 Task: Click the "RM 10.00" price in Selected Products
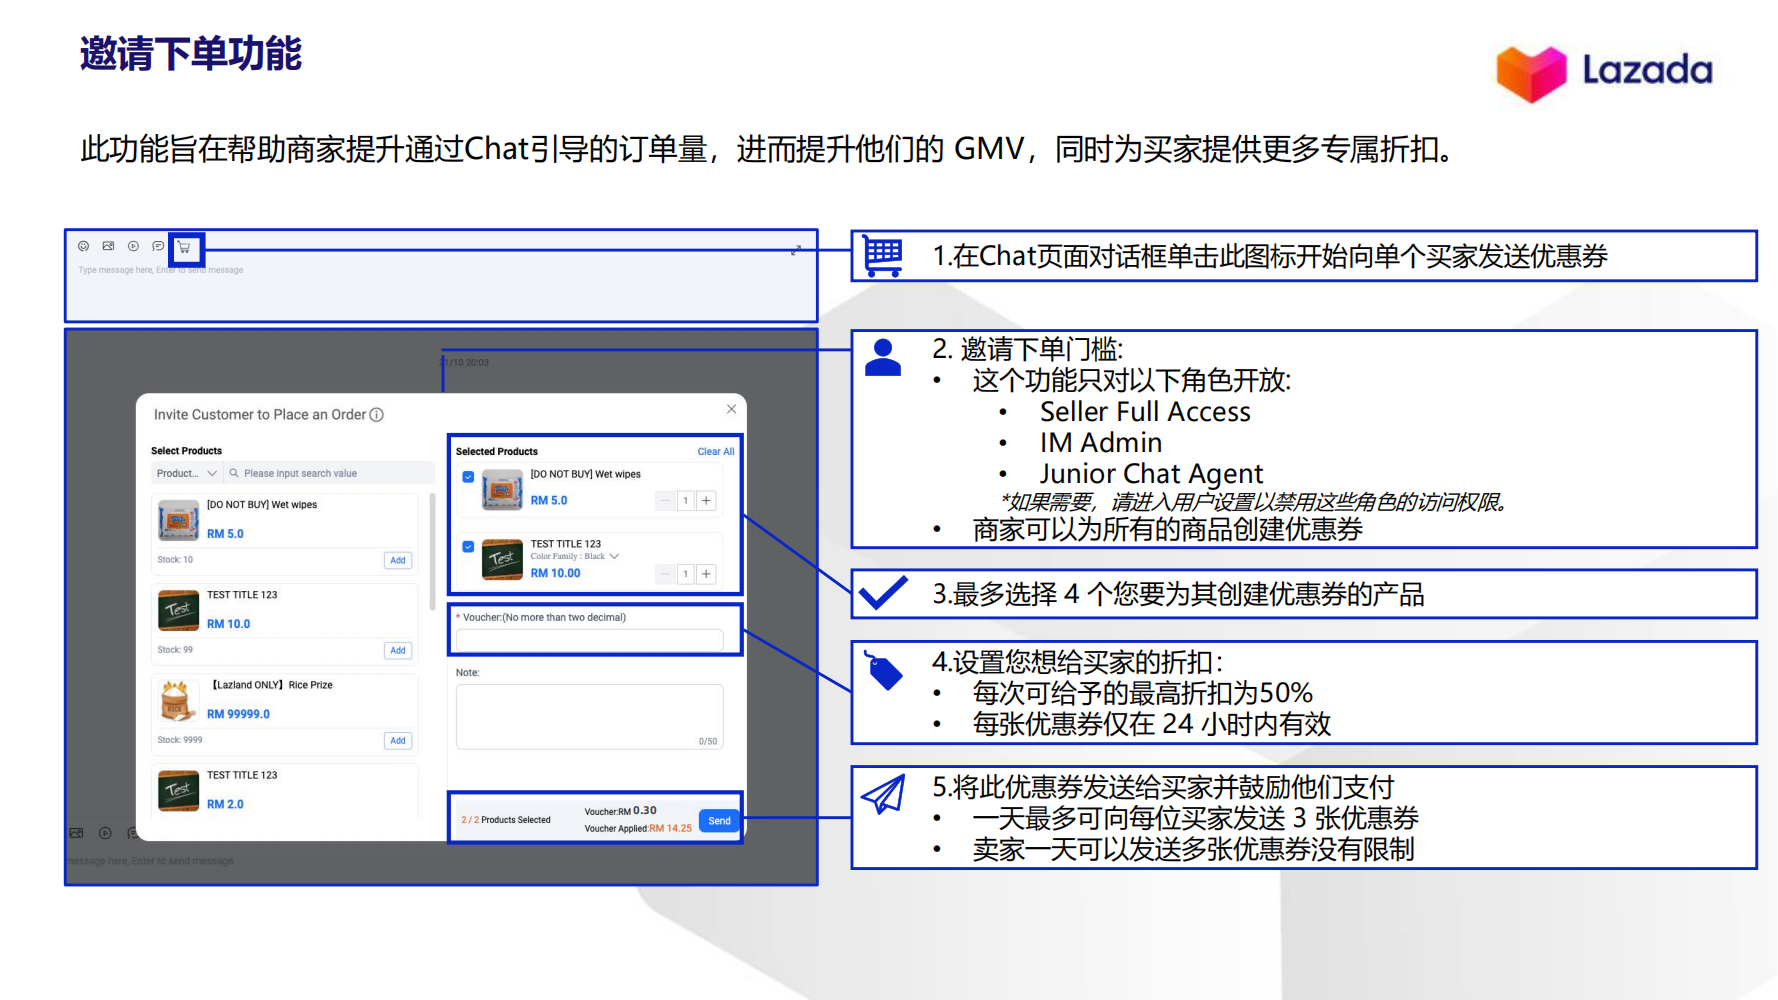(555, 573)
